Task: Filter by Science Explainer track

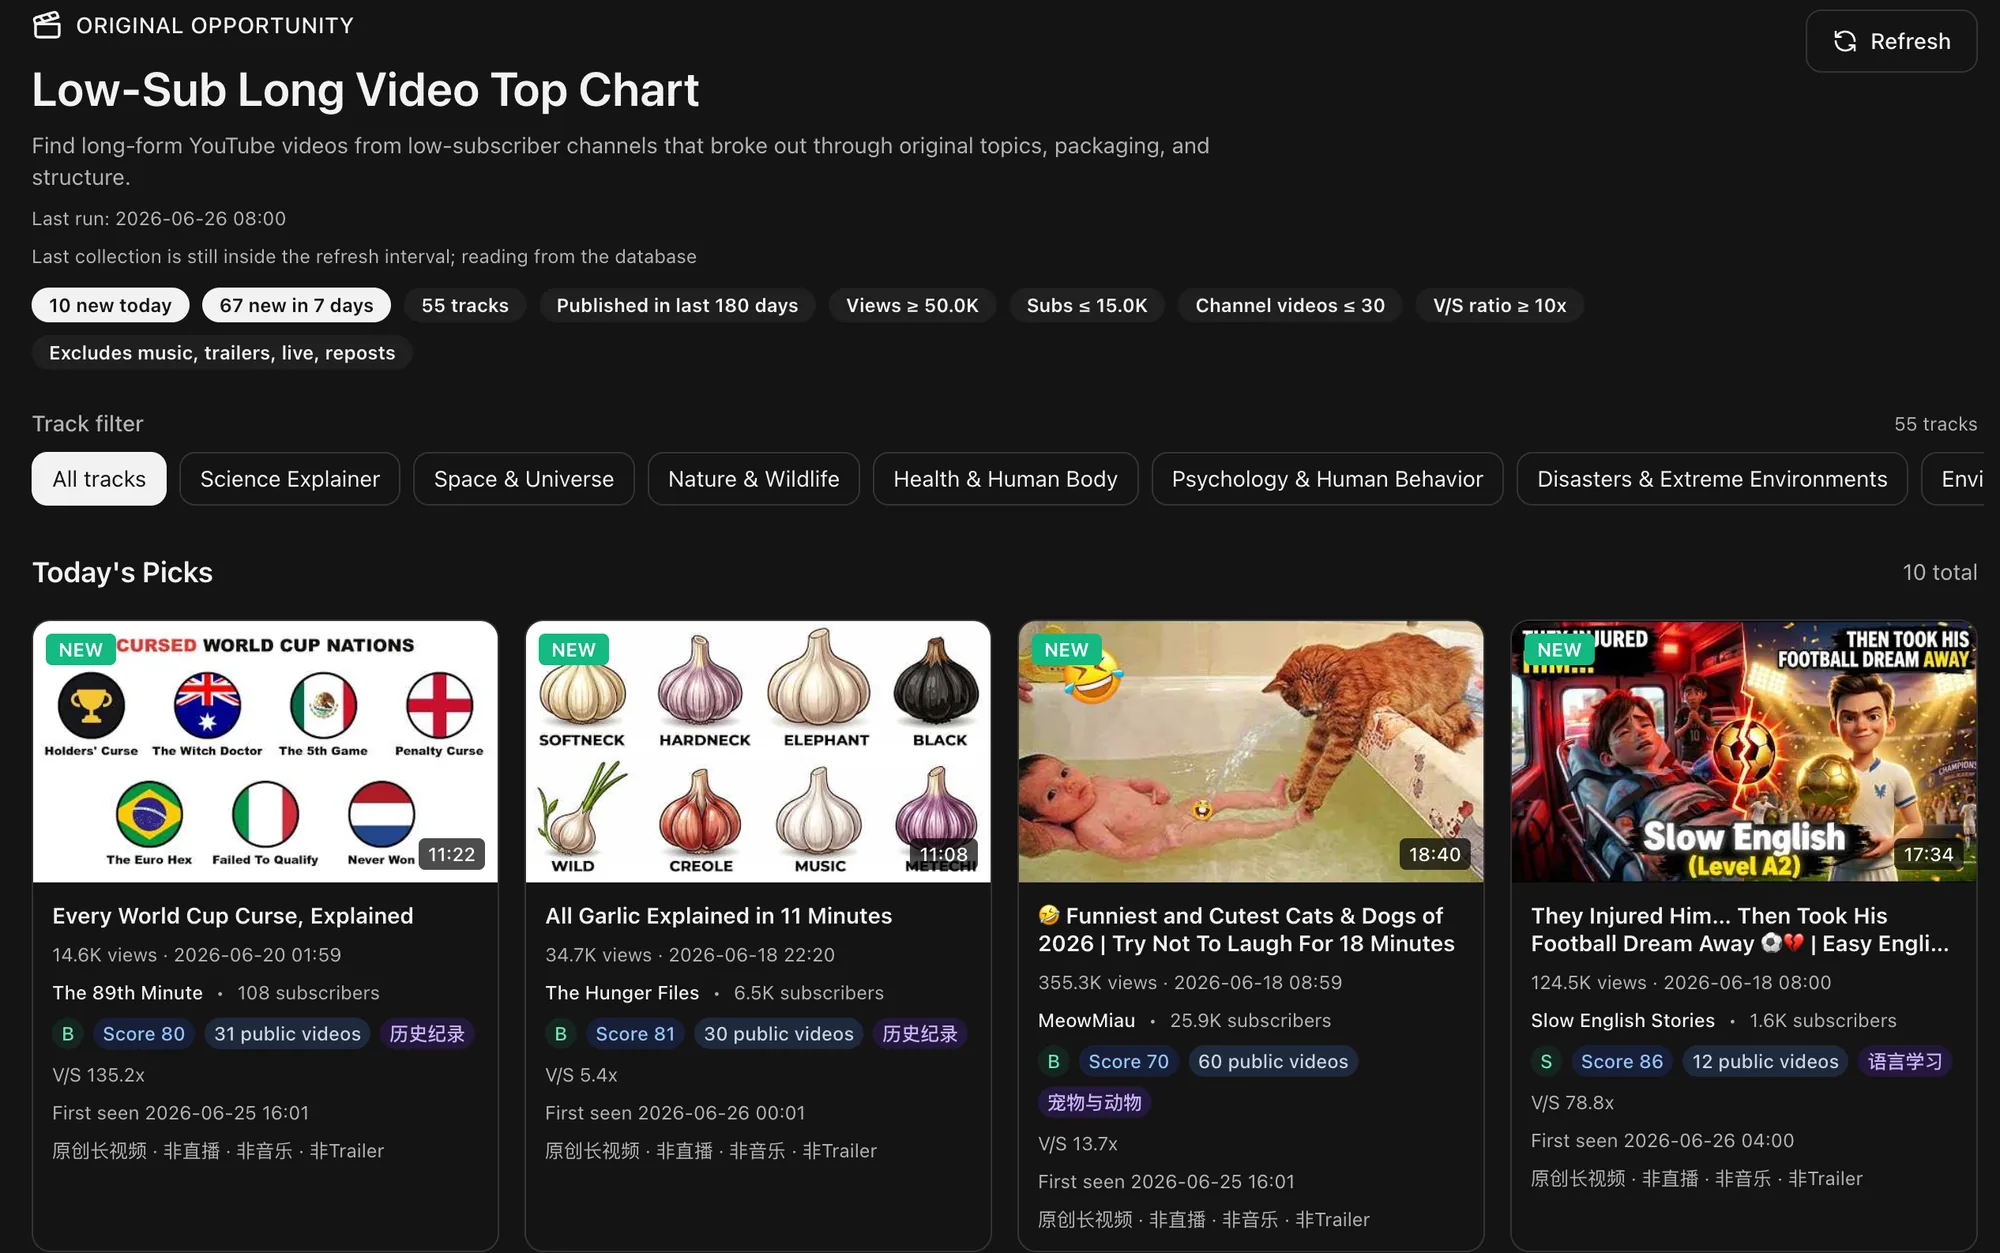Action: (x=290, y=479)
